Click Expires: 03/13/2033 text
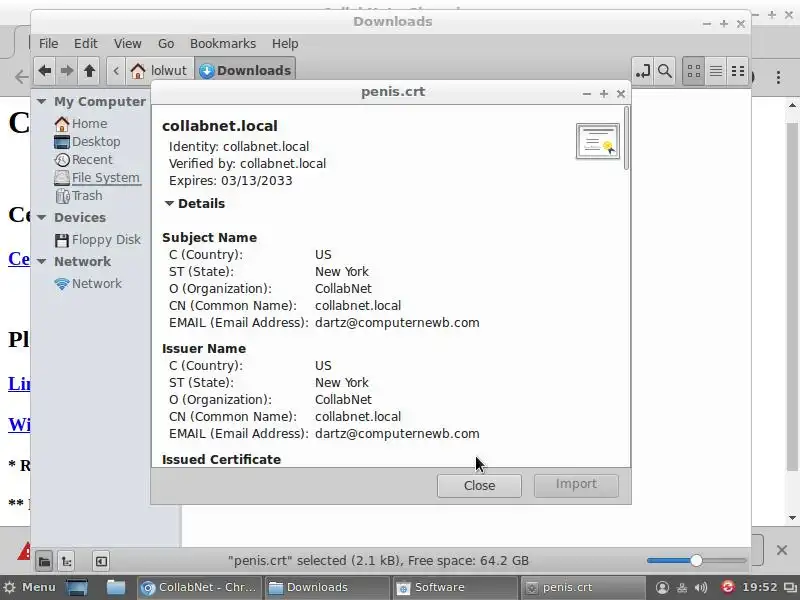Screen dimensions: 800x600 click(x=231, y=181)
